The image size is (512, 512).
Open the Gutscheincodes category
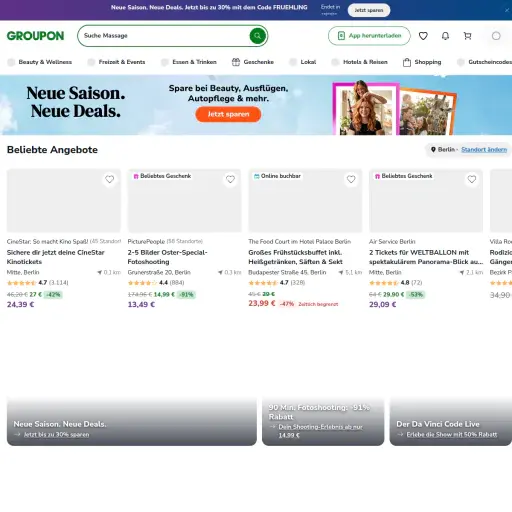485,62
